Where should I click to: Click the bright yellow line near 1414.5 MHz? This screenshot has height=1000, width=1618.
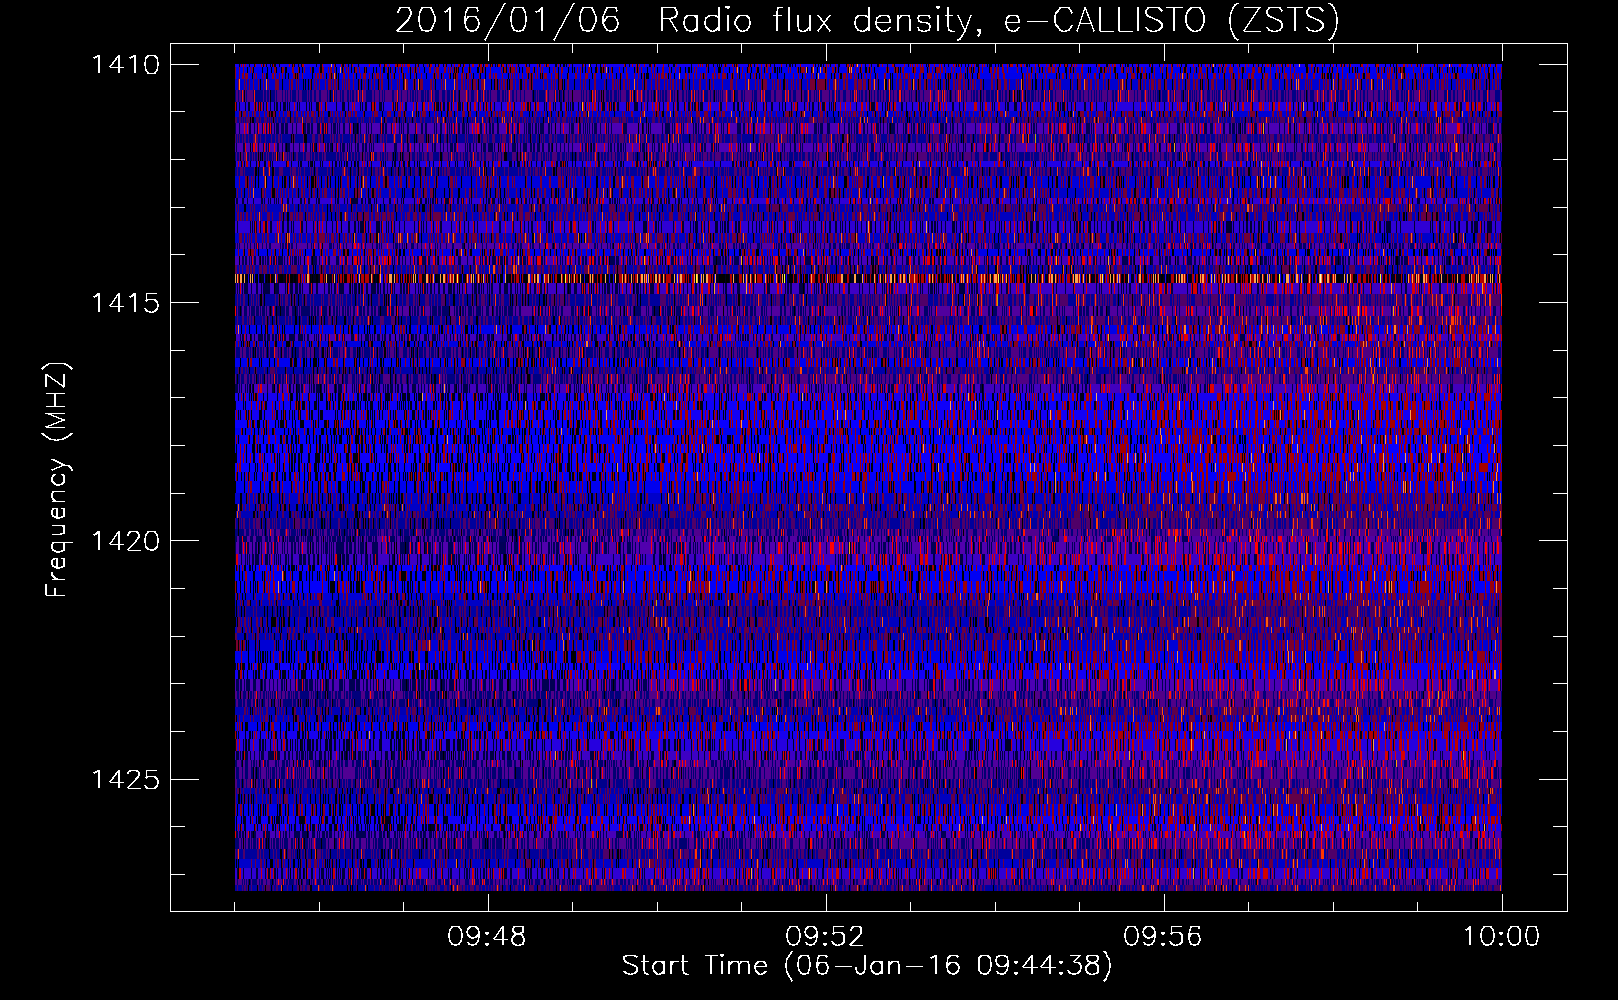tap(868, 278)
